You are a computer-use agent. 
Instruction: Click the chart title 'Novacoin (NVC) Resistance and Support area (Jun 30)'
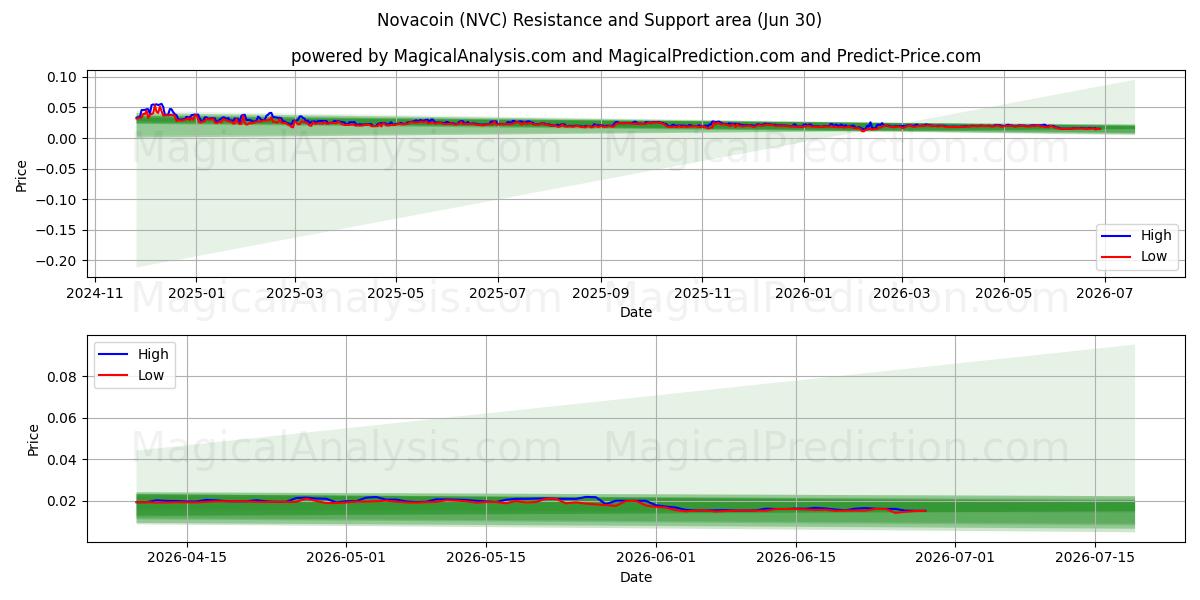pos(600,20)
